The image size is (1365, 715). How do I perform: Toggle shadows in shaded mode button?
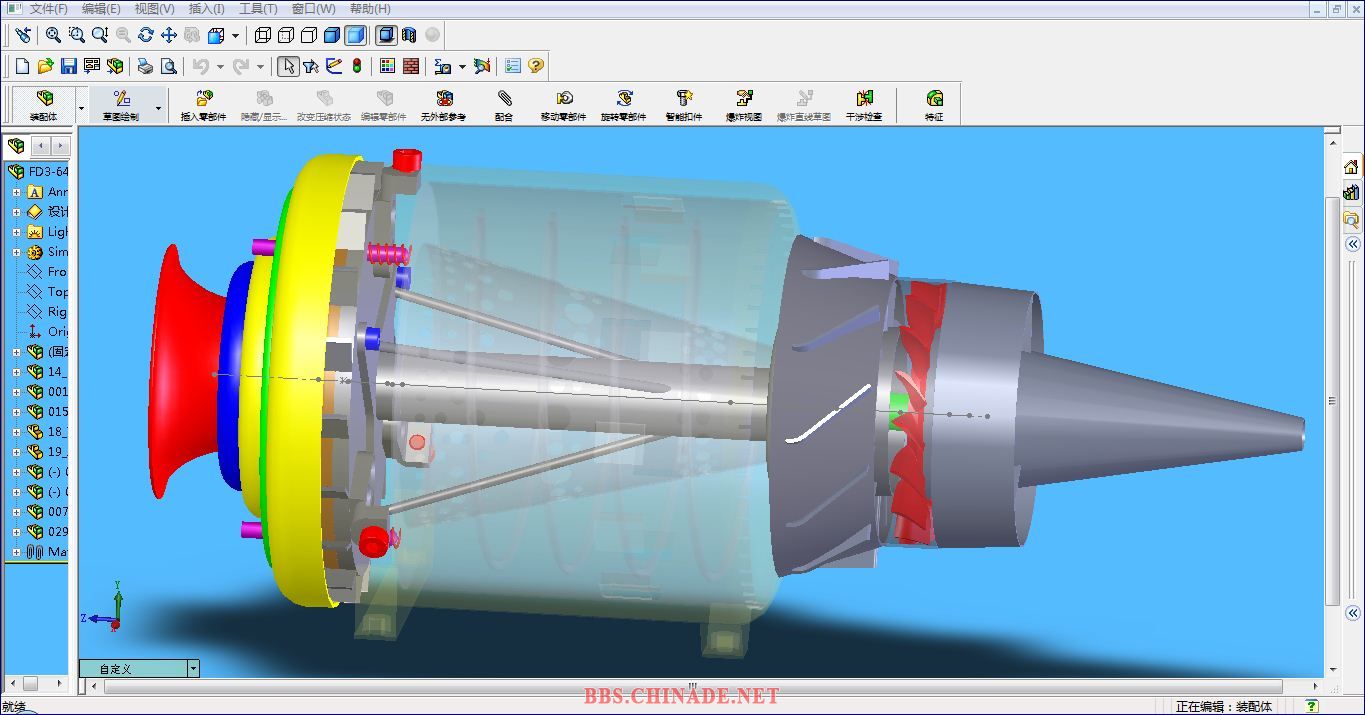[x=386, y=35]
